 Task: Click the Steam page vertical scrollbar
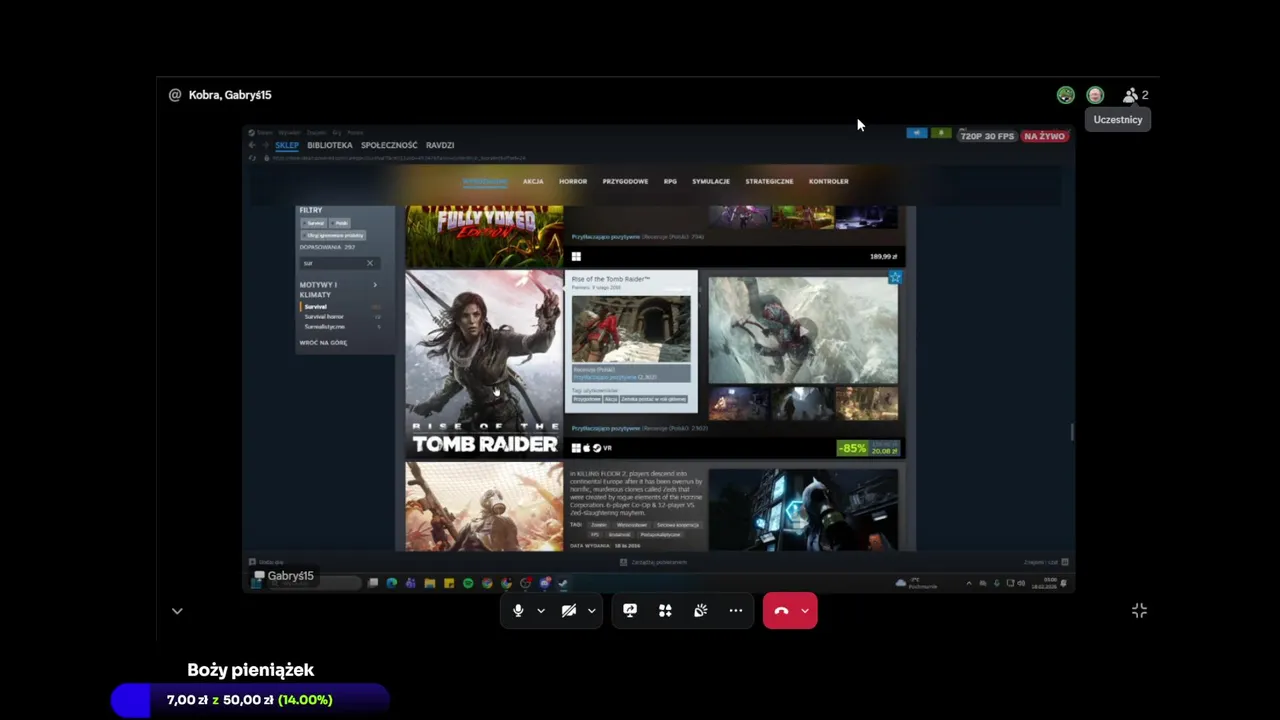(1071, 431)
